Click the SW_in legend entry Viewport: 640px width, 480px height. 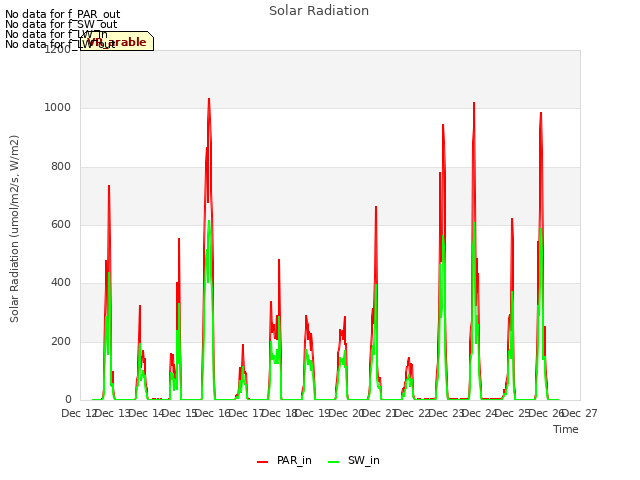click(x=354, y=460)
